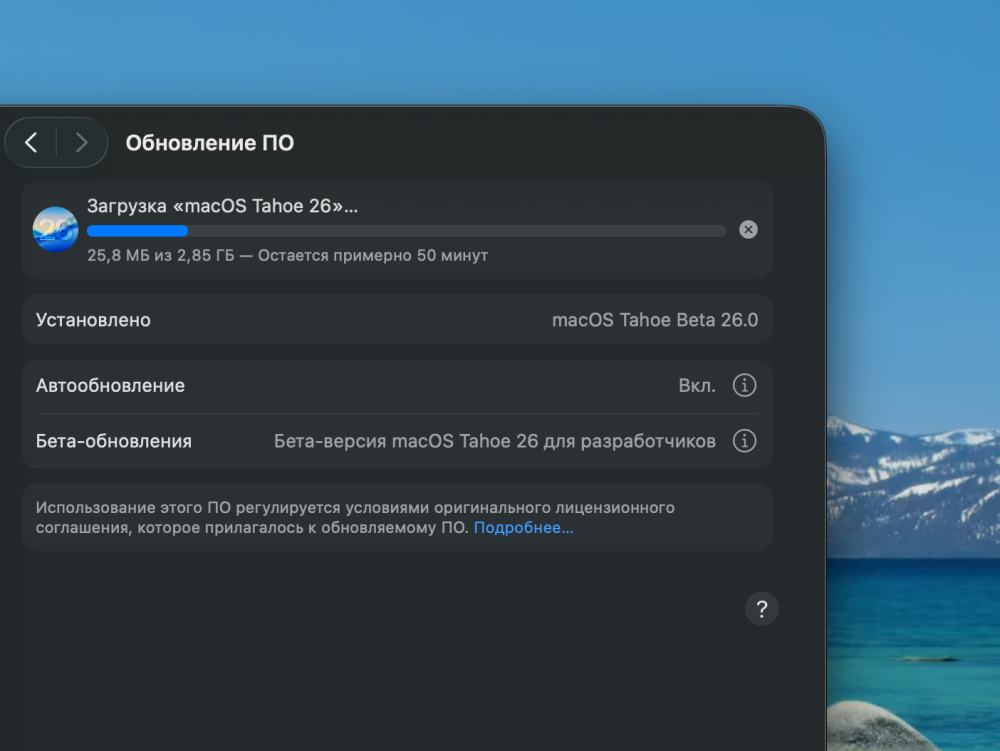1000x751 pixels.
Task: Click the download progress bar
Action: (x=406, y=231)
